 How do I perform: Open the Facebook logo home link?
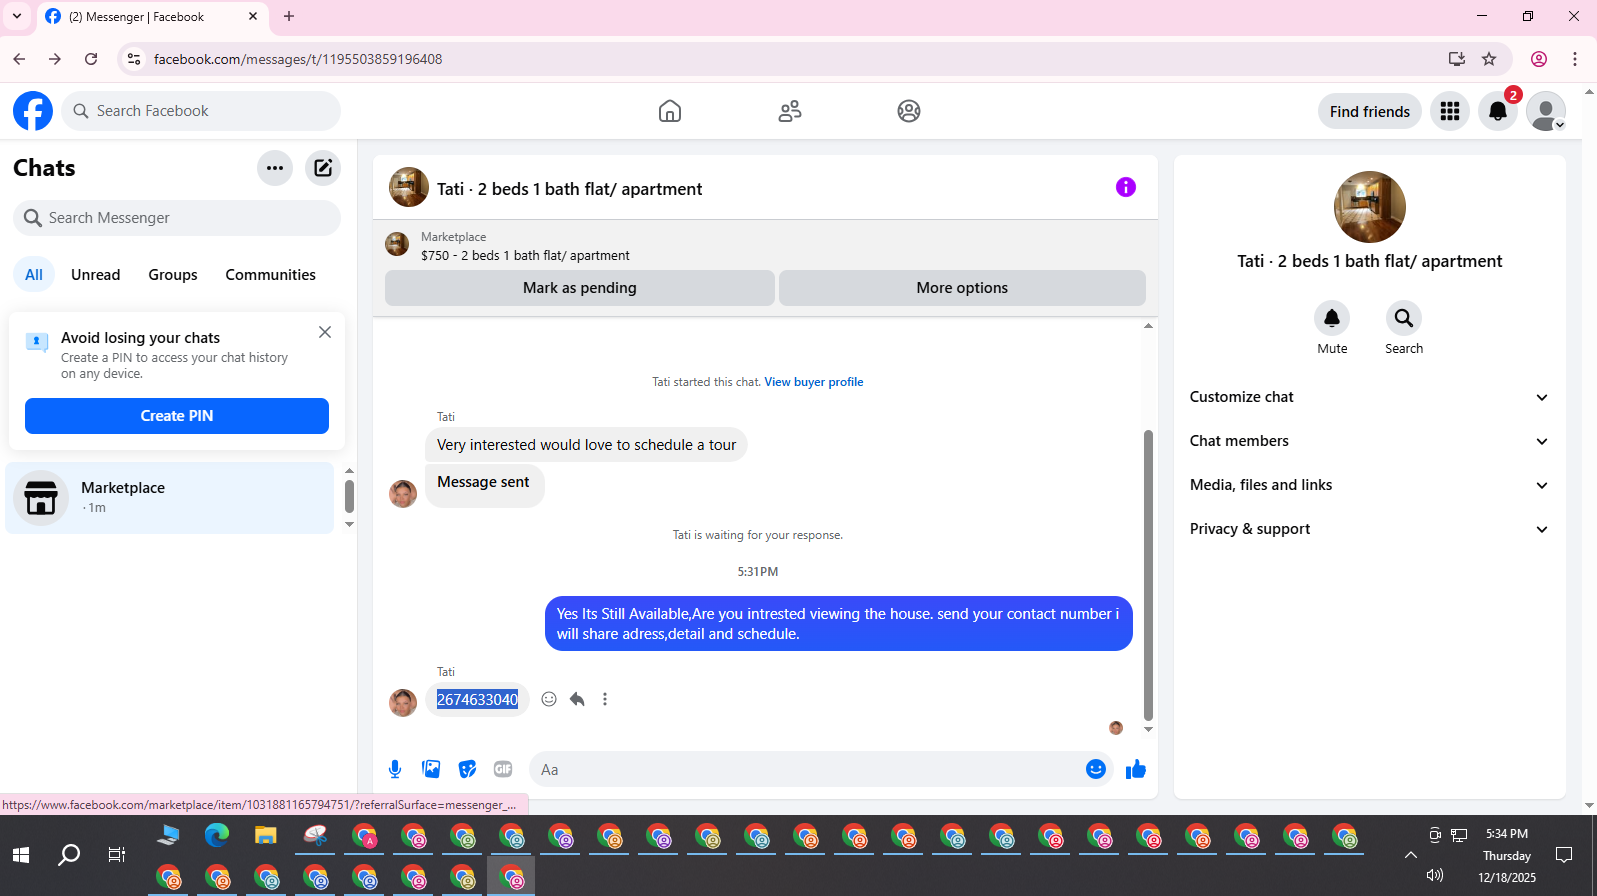(33, 111)
